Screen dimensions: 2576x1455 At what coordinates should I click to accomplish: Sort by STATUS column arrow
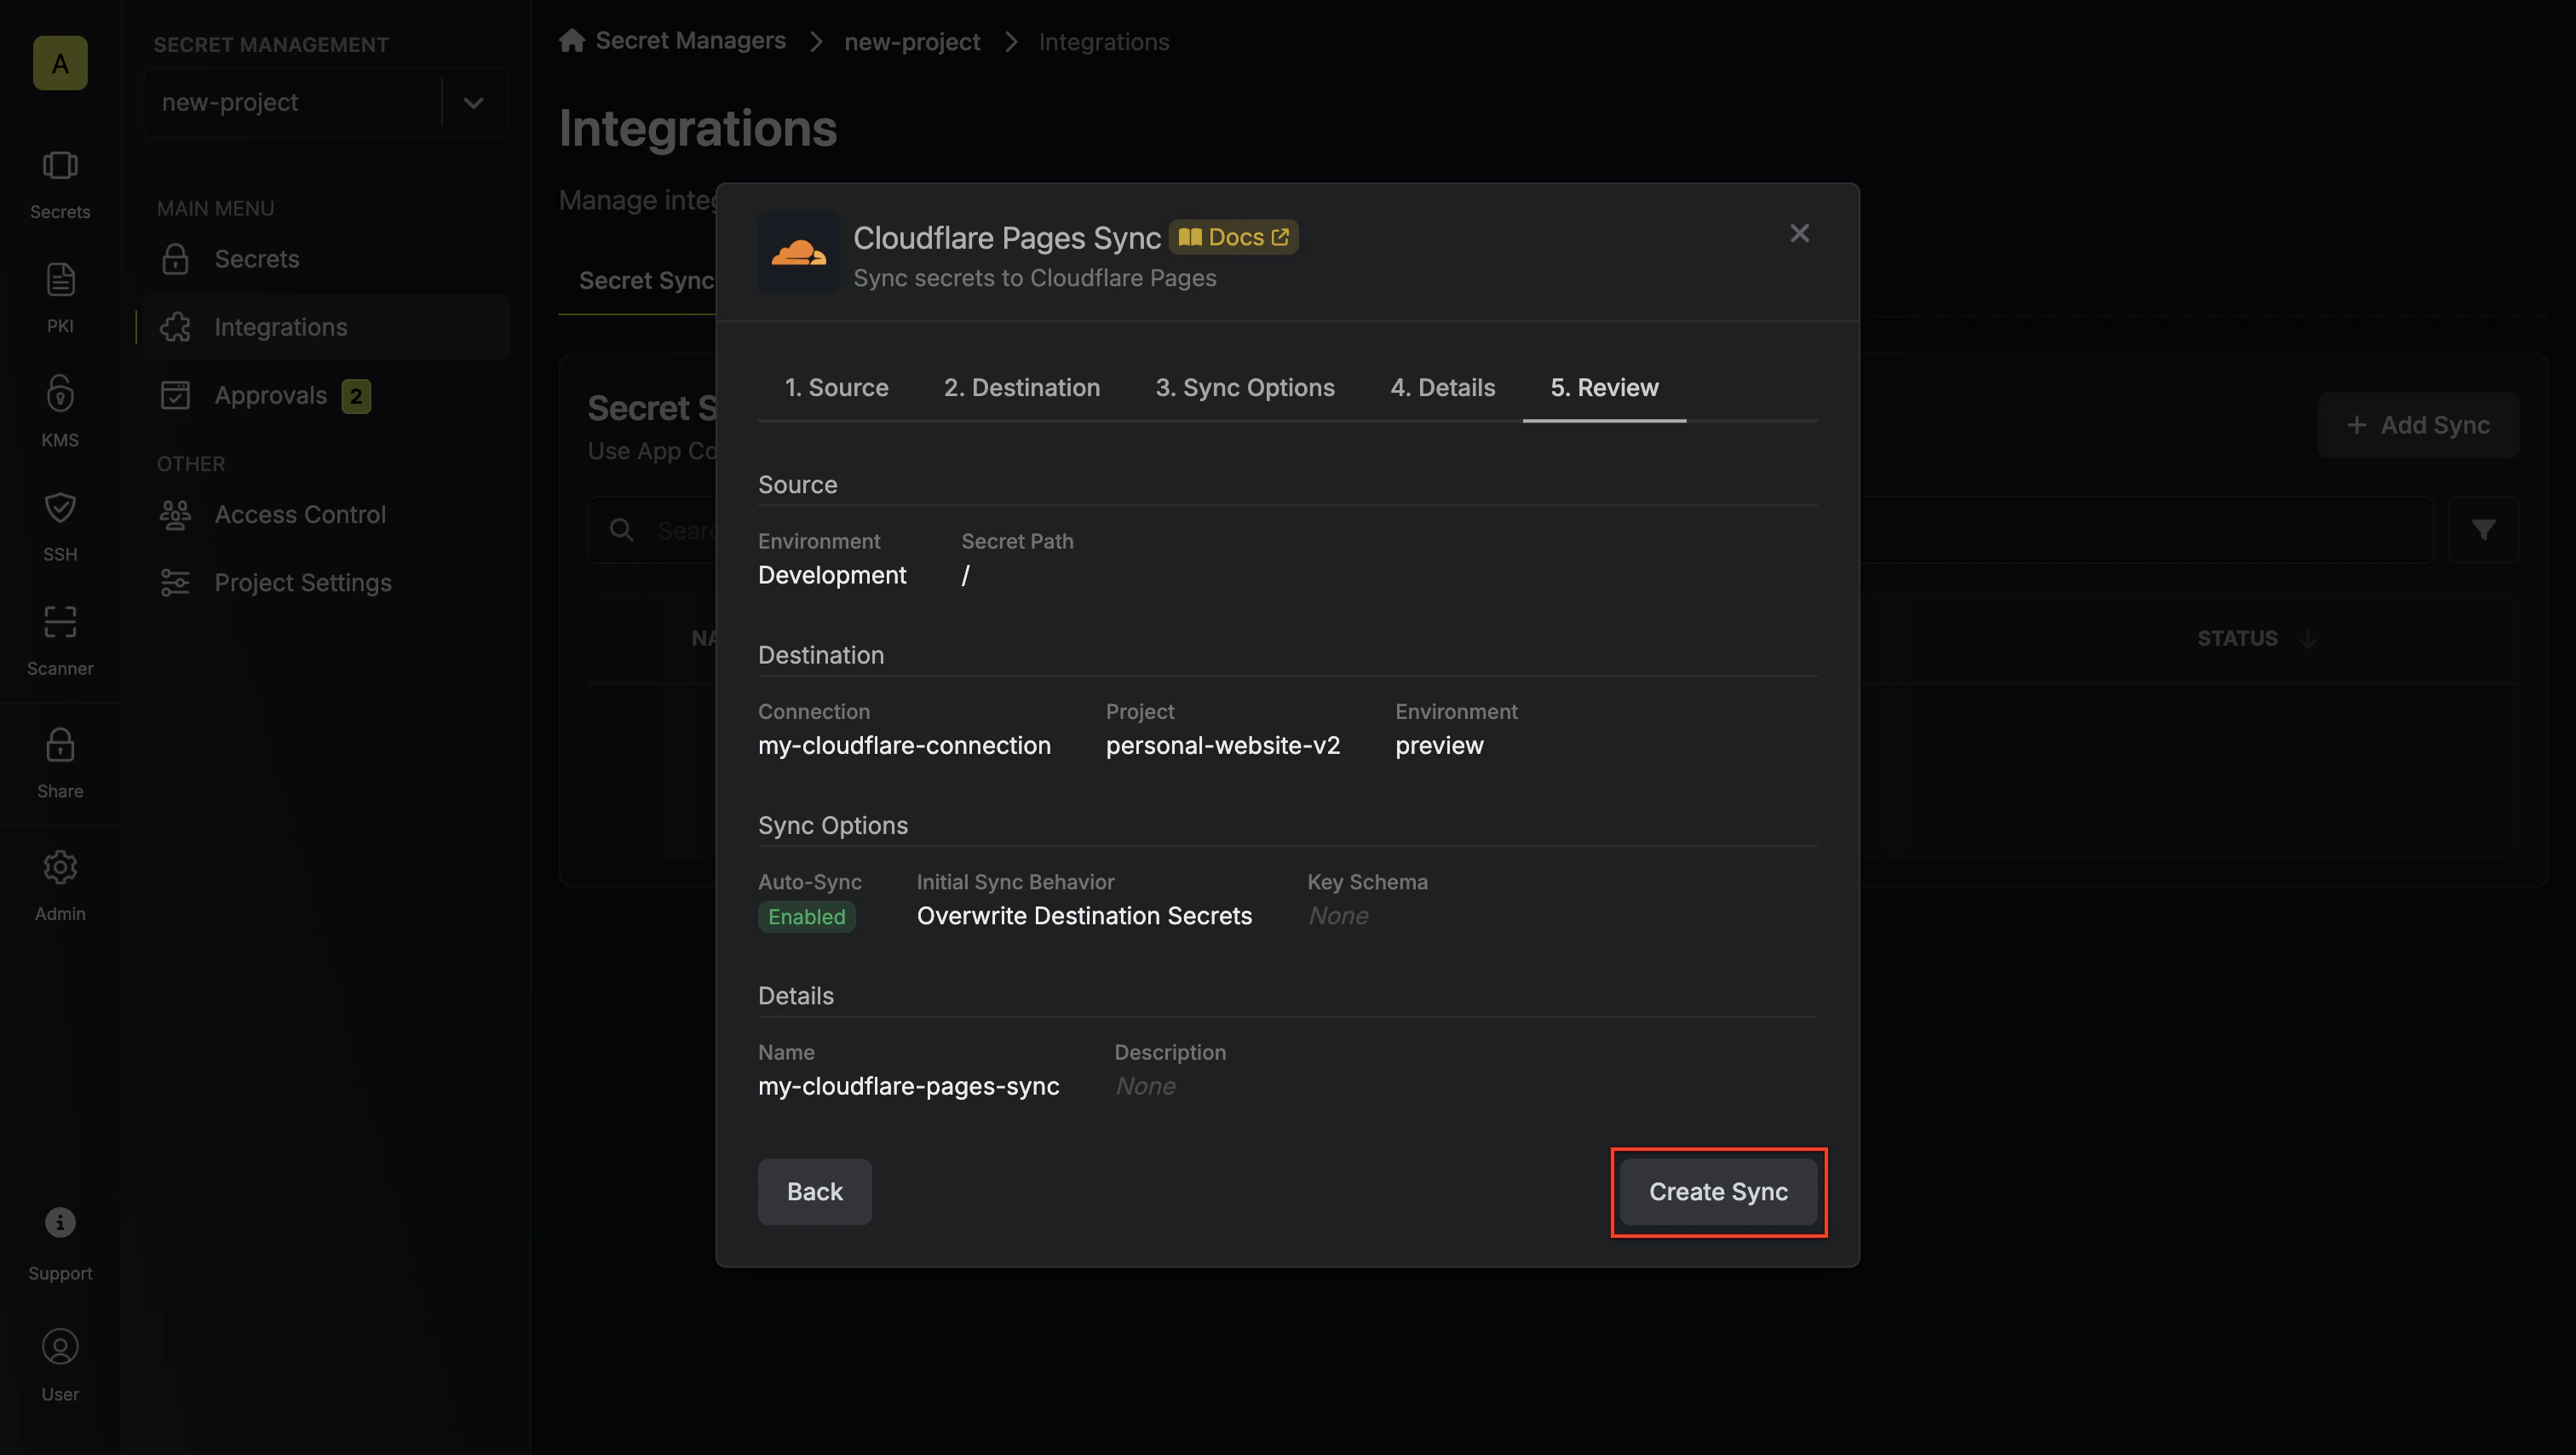point(2308,638)
